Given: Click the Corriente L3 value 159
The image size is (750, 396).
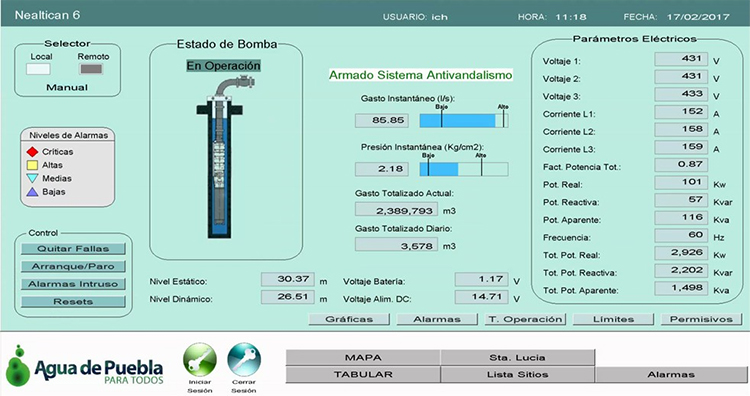Looking at the screenshot, I should pyautogui.click(x=681, y=147).
